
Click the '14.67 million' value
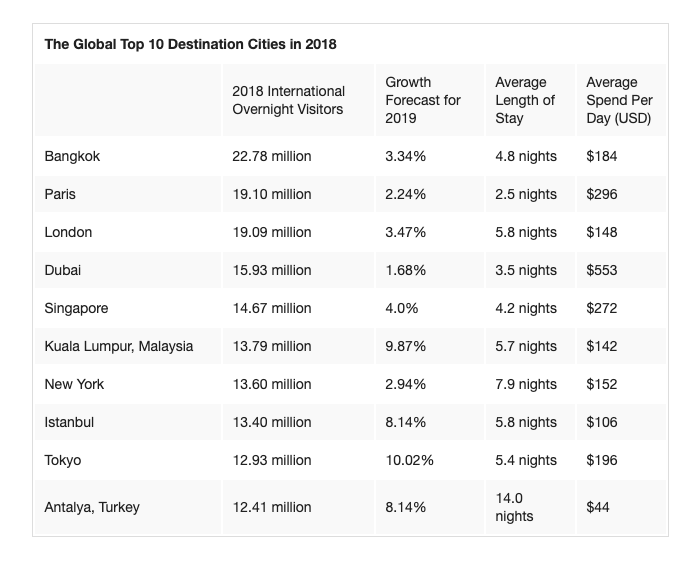click(272, 308)
